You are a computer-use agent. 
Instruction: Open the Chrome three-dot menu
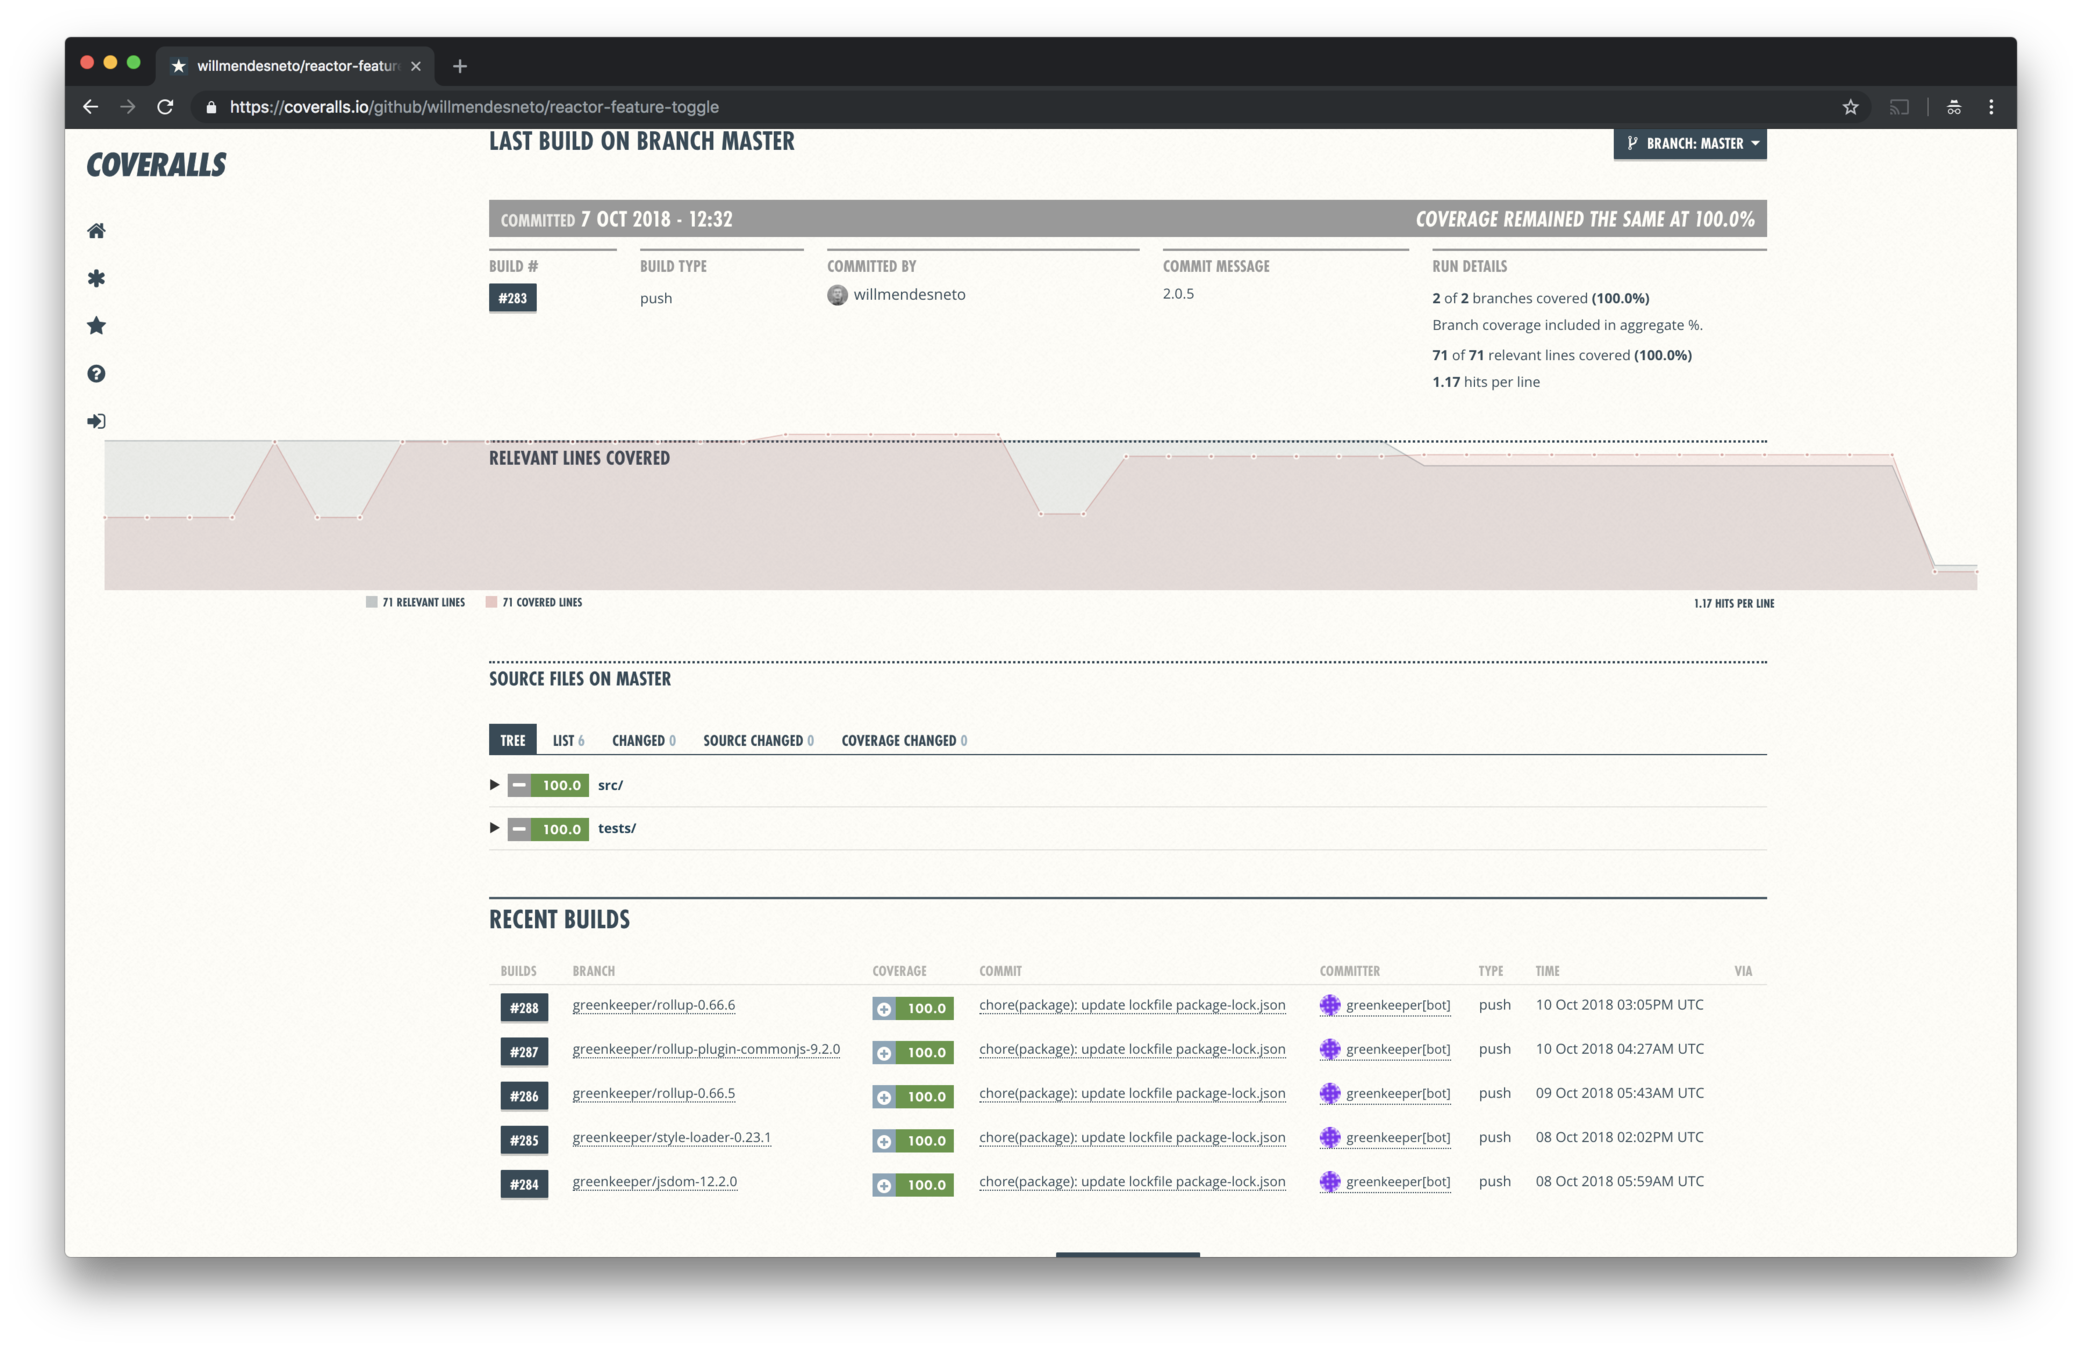coord(1991,107)
